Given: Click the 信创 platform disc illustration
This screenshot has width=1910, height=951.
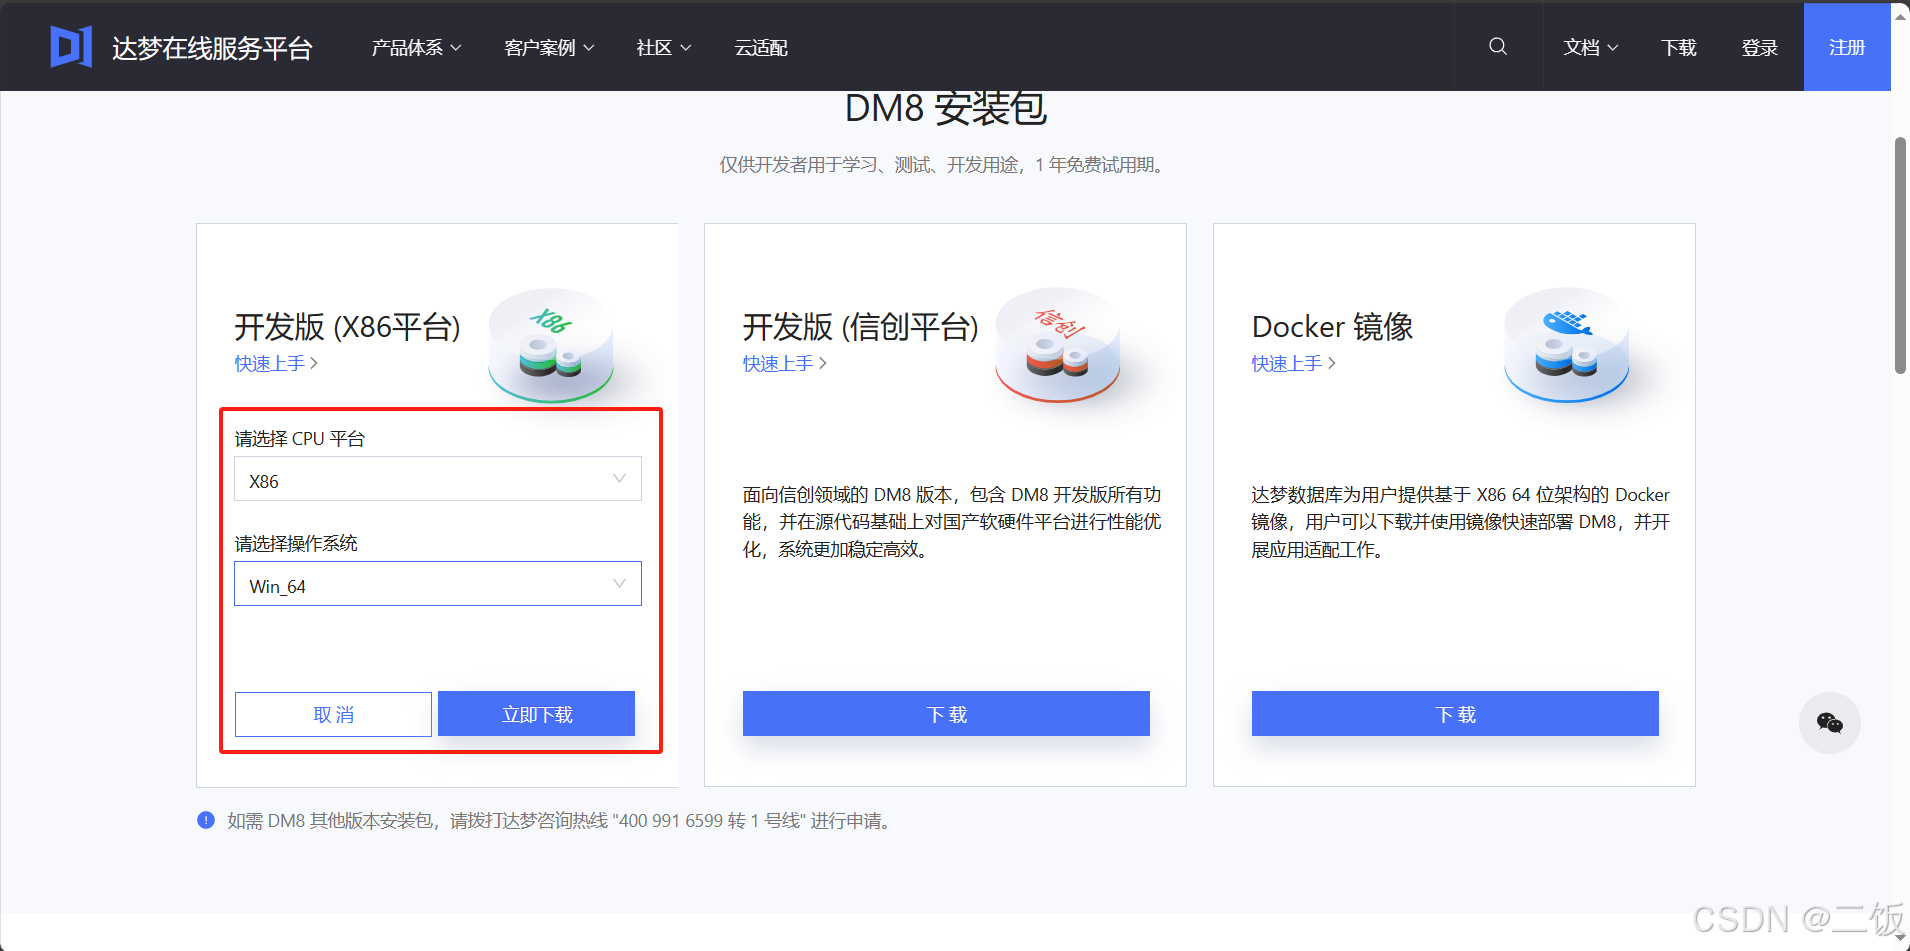Looking at the screenshot, I should tap(1058, 345).
